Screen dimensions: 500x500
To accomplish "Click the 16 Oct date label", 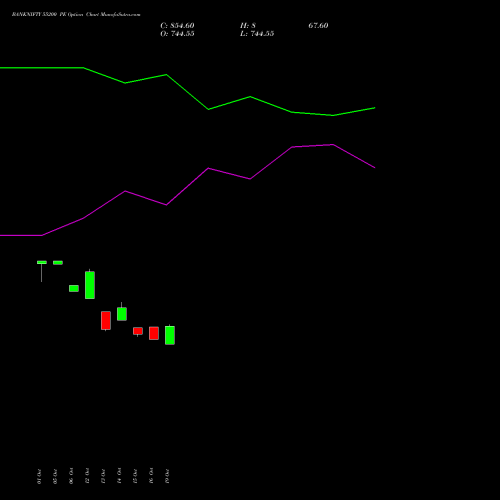I will (151, 476).
